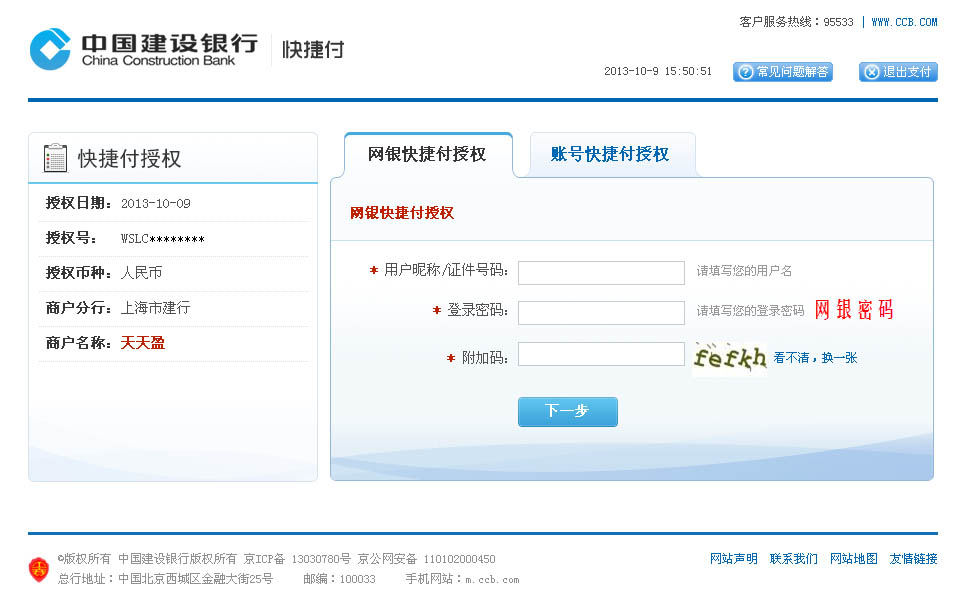Click the 京公网安备 110102000450 text
This screenshot has width=965, height=613.
(426, 559)
